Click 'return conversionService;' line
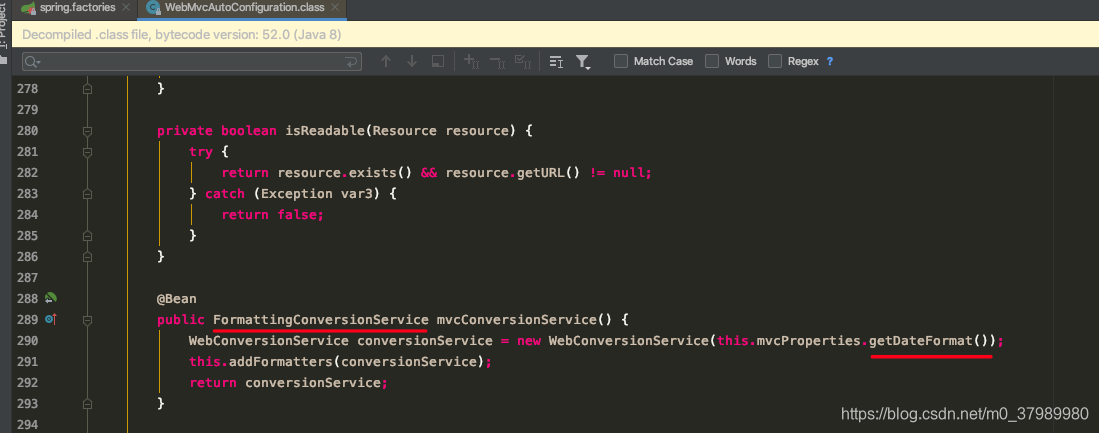Viewport: 1099px width, 433px height. tap(288, 383)
